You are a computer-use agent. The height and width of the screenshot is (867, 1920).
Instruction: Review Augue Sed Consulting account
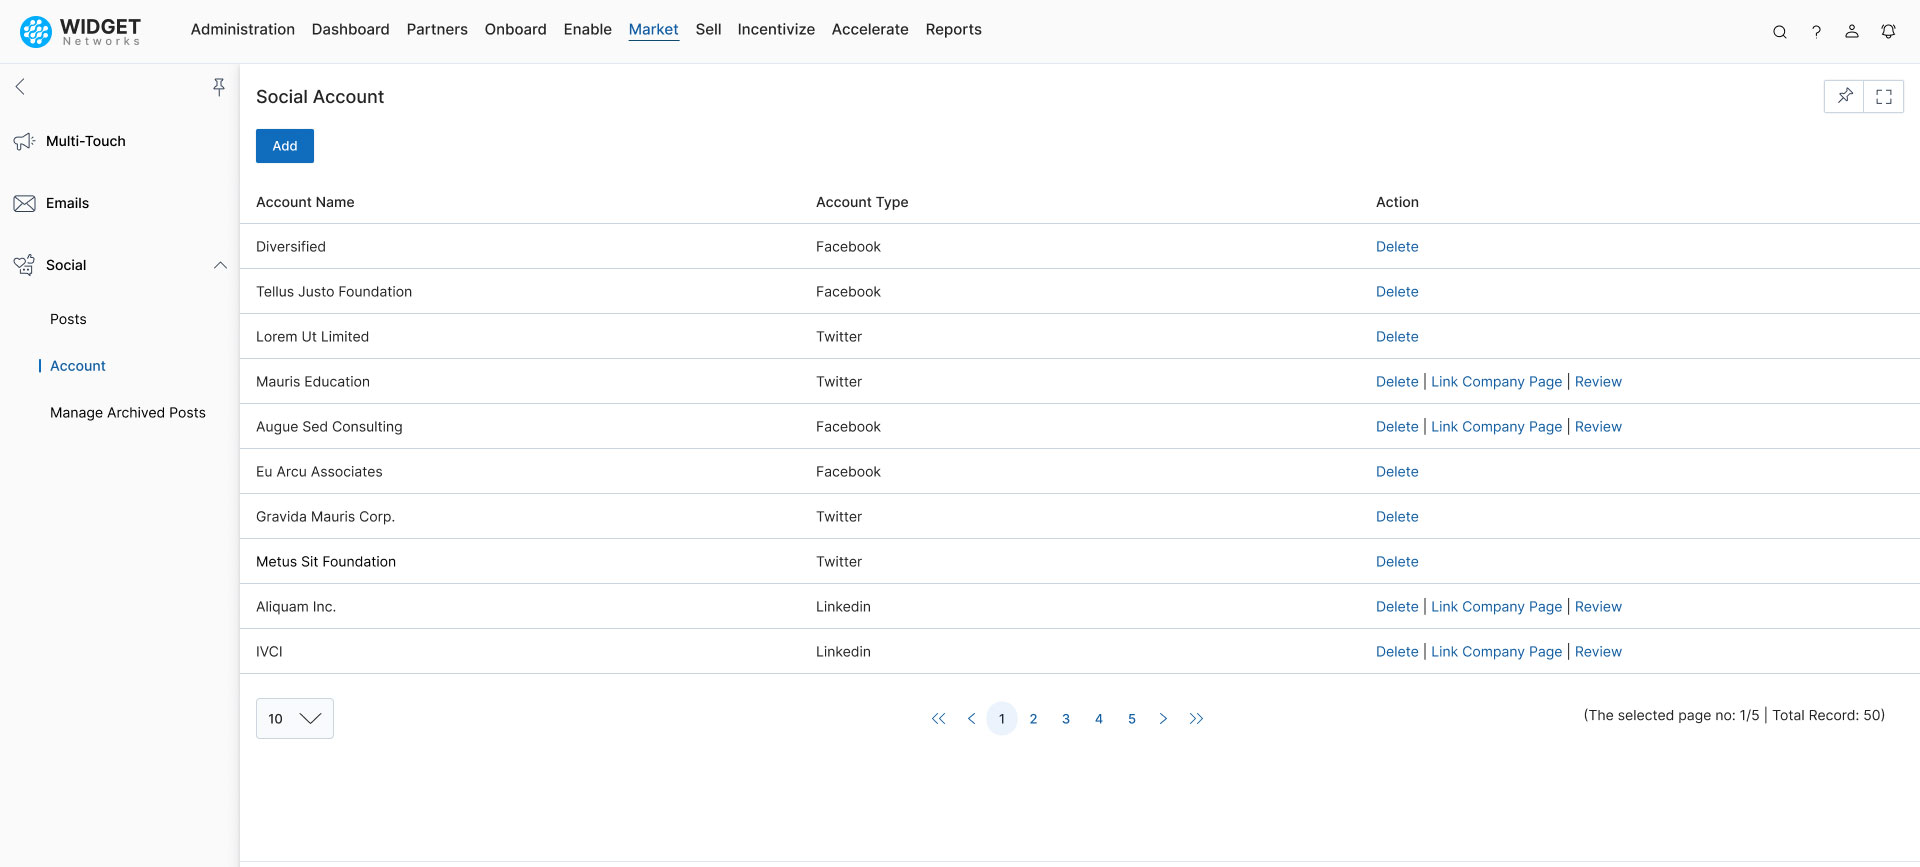1599,427
